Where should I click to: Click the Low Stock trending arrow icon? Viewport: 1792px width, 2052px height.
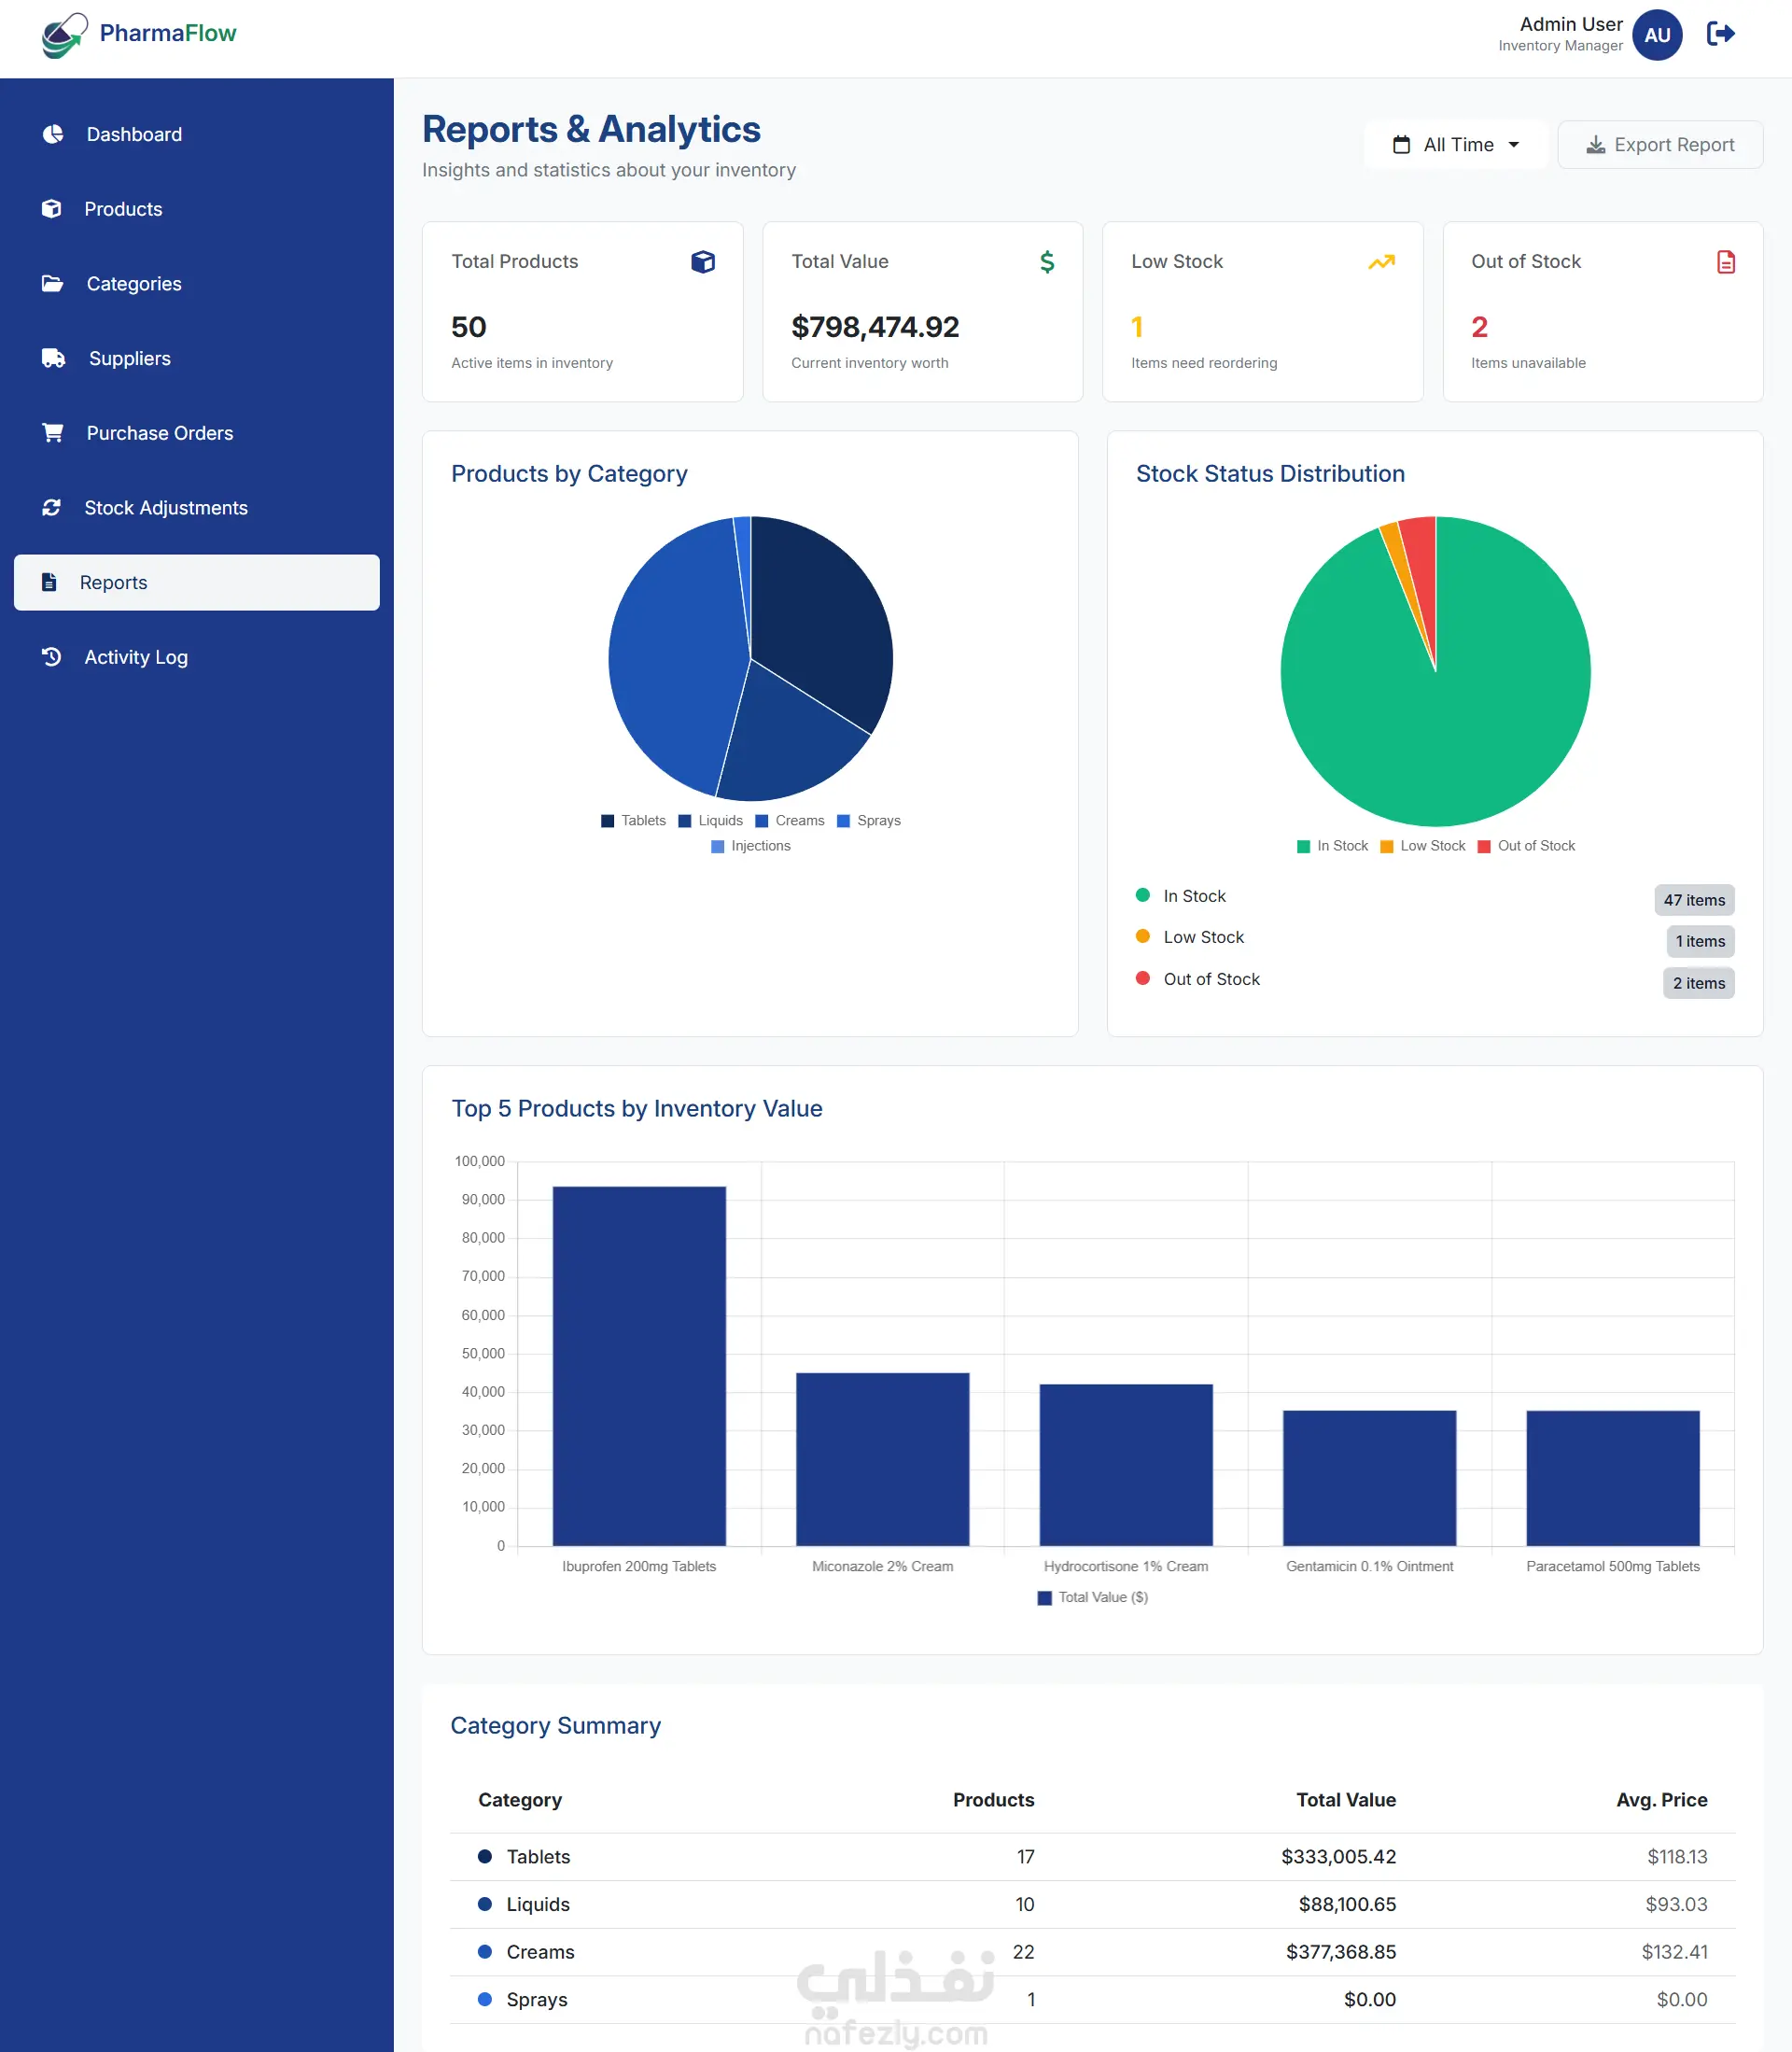[1381, 262]
